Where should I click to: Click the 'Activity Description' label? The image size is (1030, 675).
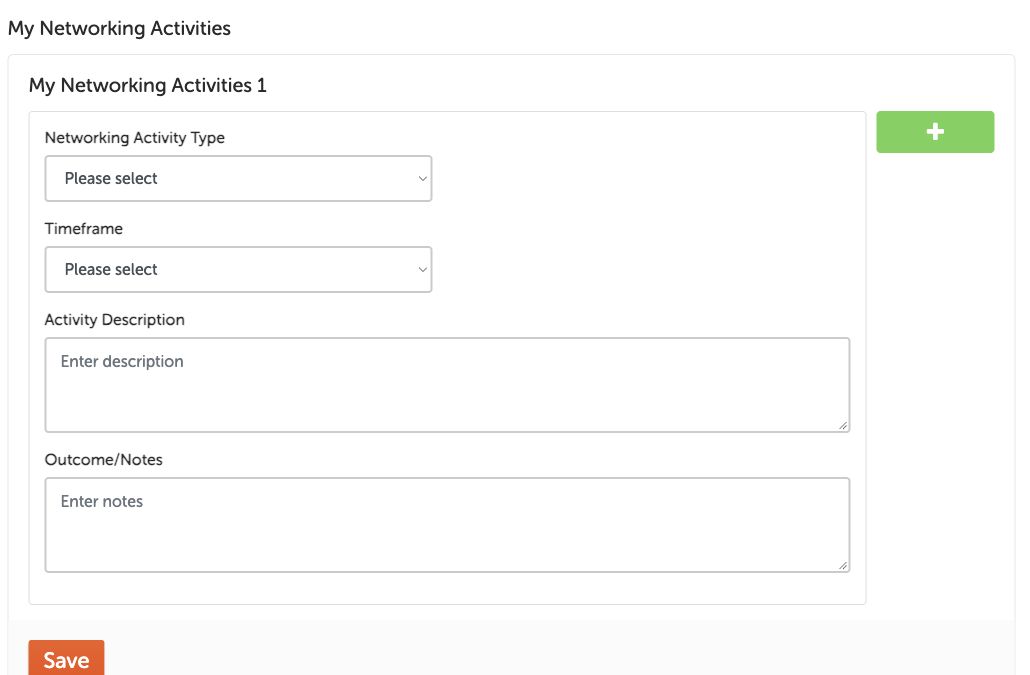click(114, 320)
